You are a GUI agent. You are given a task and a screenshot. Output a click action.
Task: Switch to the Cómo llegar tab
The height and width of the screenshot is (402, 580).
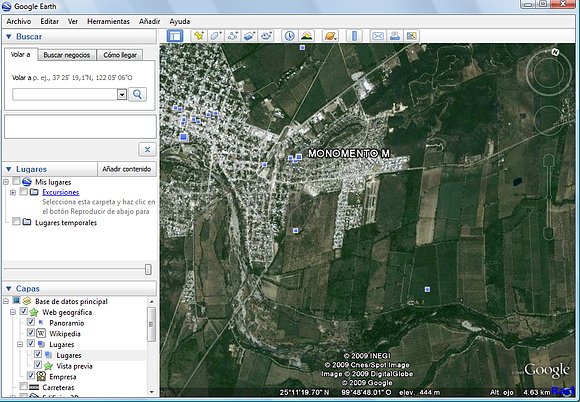coord(120,55)
